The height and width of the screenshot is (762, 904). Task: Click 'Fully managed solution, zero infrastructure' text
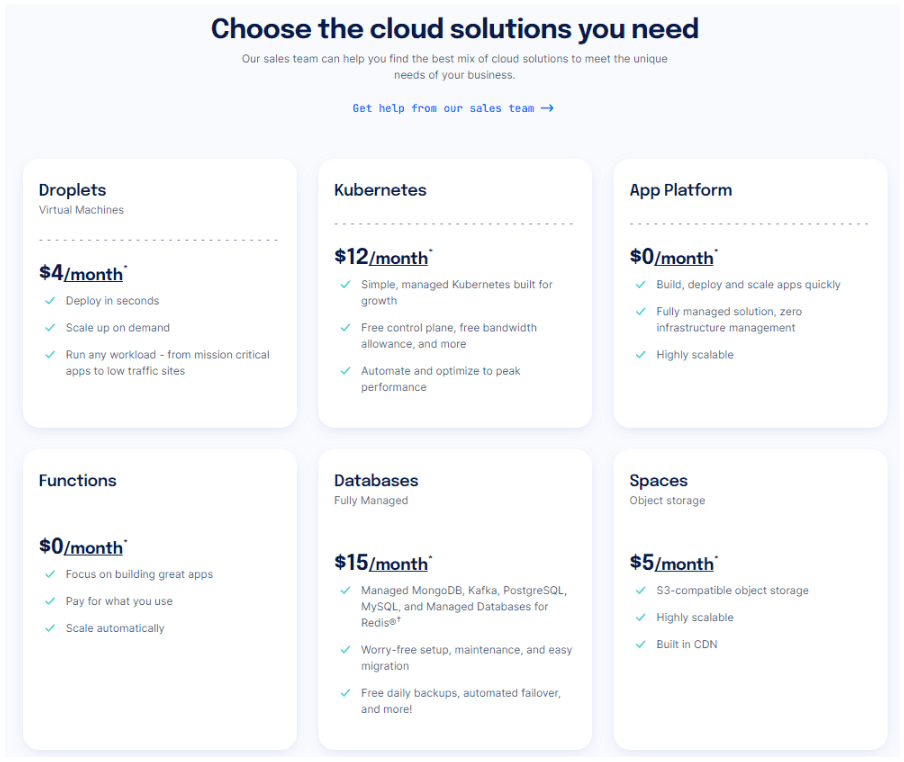[729, 320]
